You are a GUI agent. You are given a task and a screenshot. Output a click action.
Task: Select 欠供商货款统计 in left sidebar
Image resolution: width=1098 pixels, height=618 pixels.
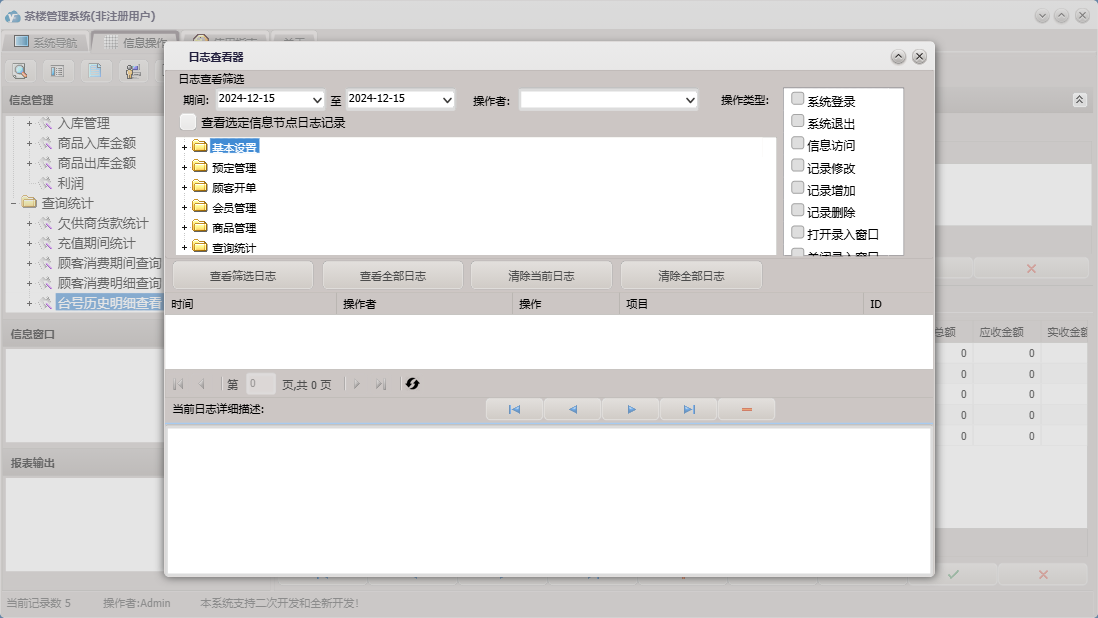(x=103, y=223)
